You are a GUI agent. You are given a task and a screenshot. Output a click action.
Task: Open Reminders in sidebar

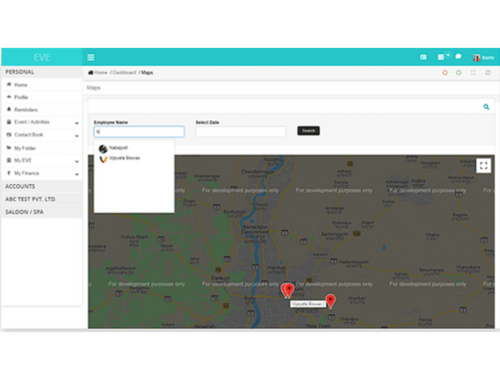tap(42, 110)
